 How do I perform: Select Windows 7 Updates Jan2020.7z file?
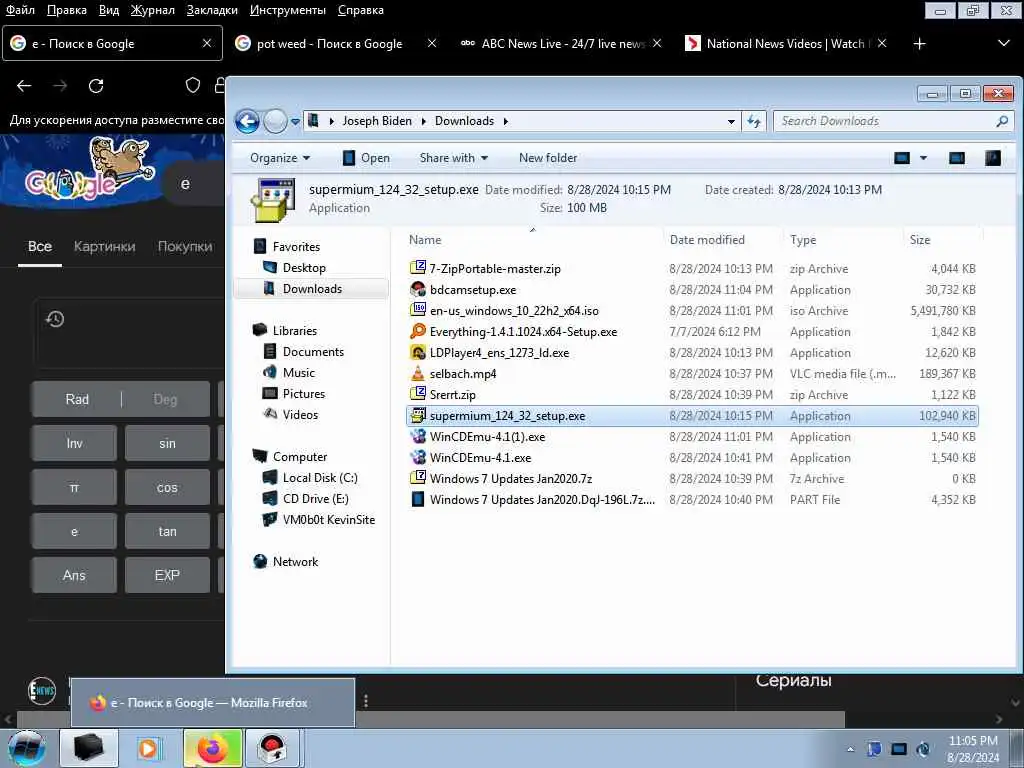[692, 479]
